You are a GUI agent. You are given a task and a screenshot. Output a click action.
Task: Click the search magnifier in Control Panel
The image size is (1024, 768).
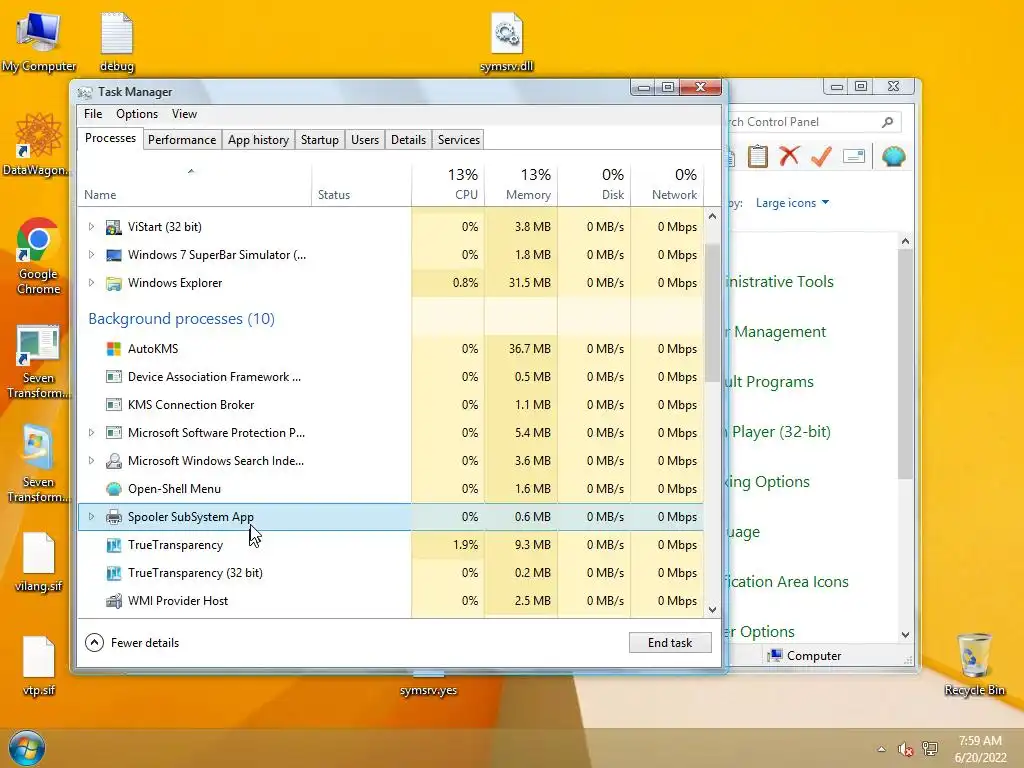tap(887, 122)
